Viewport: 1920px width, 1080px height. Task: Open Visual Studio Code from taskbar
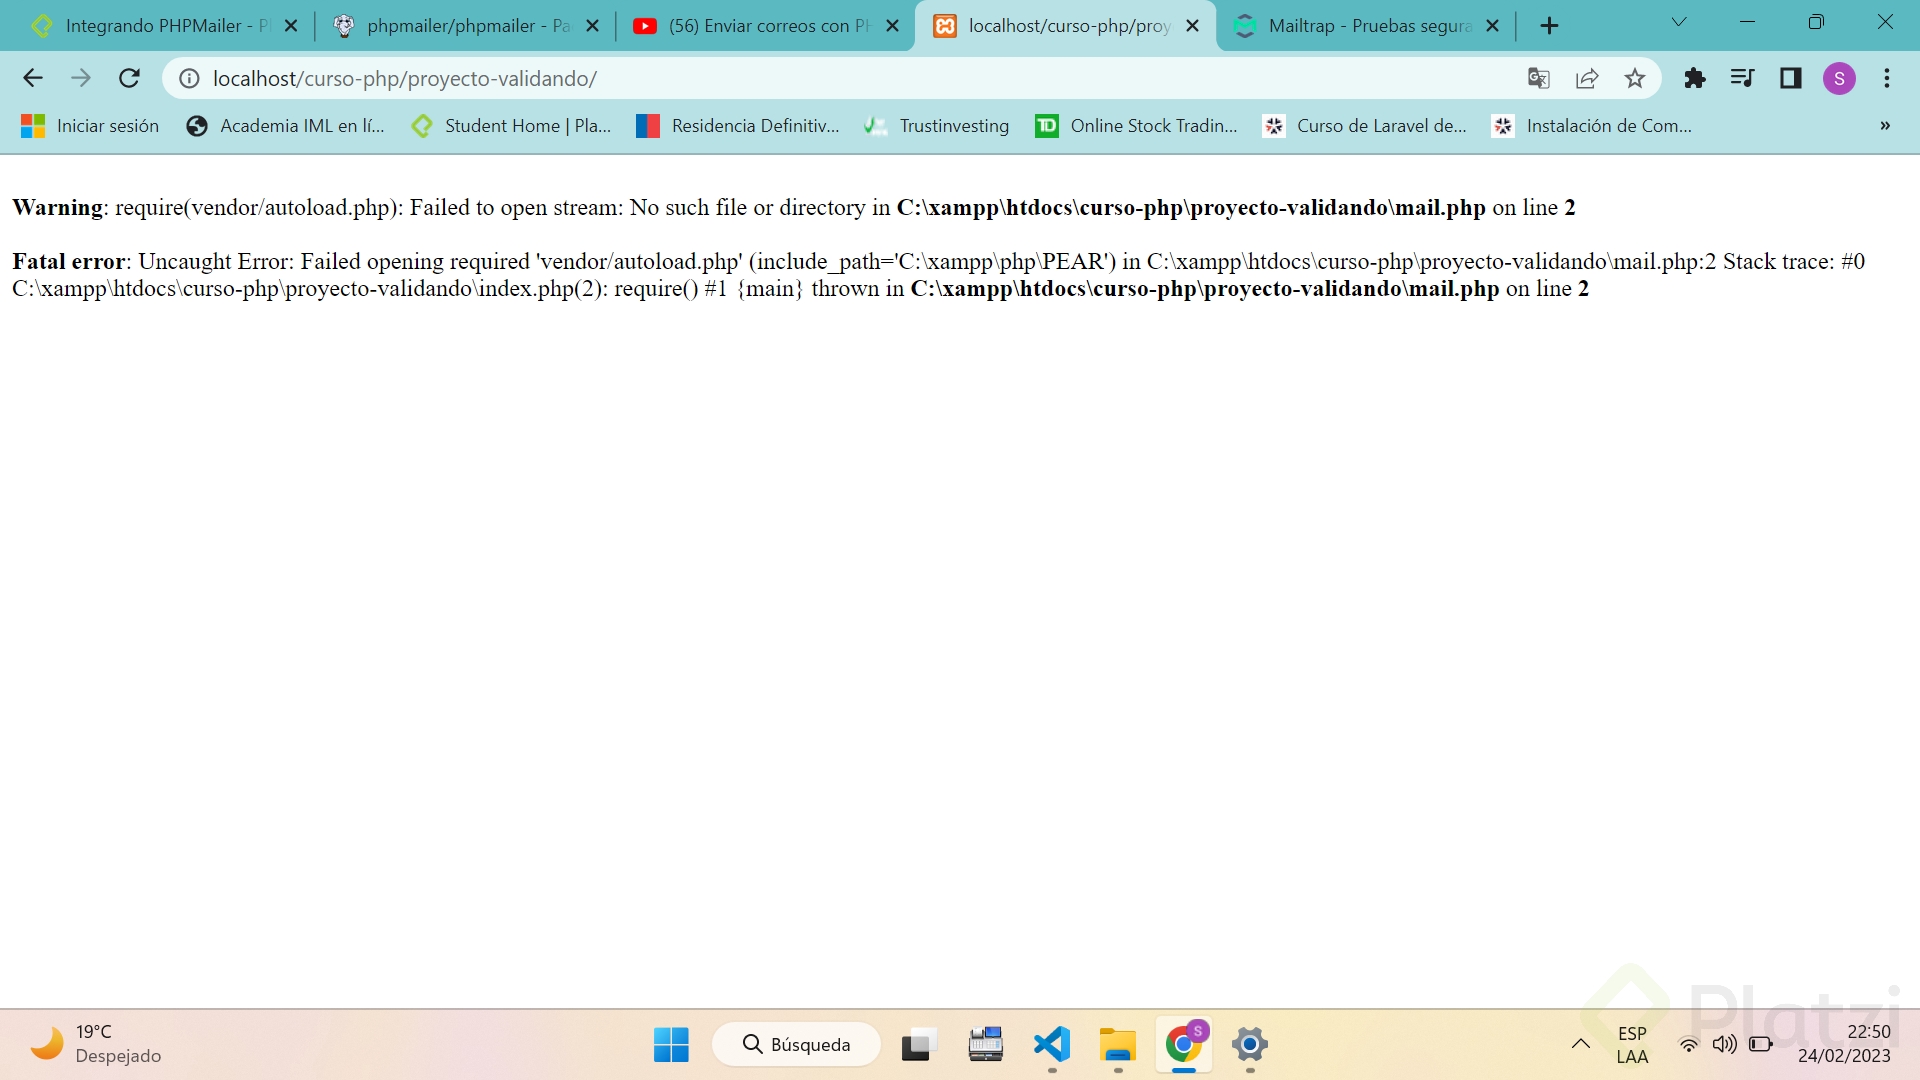click(1052, 1045)
